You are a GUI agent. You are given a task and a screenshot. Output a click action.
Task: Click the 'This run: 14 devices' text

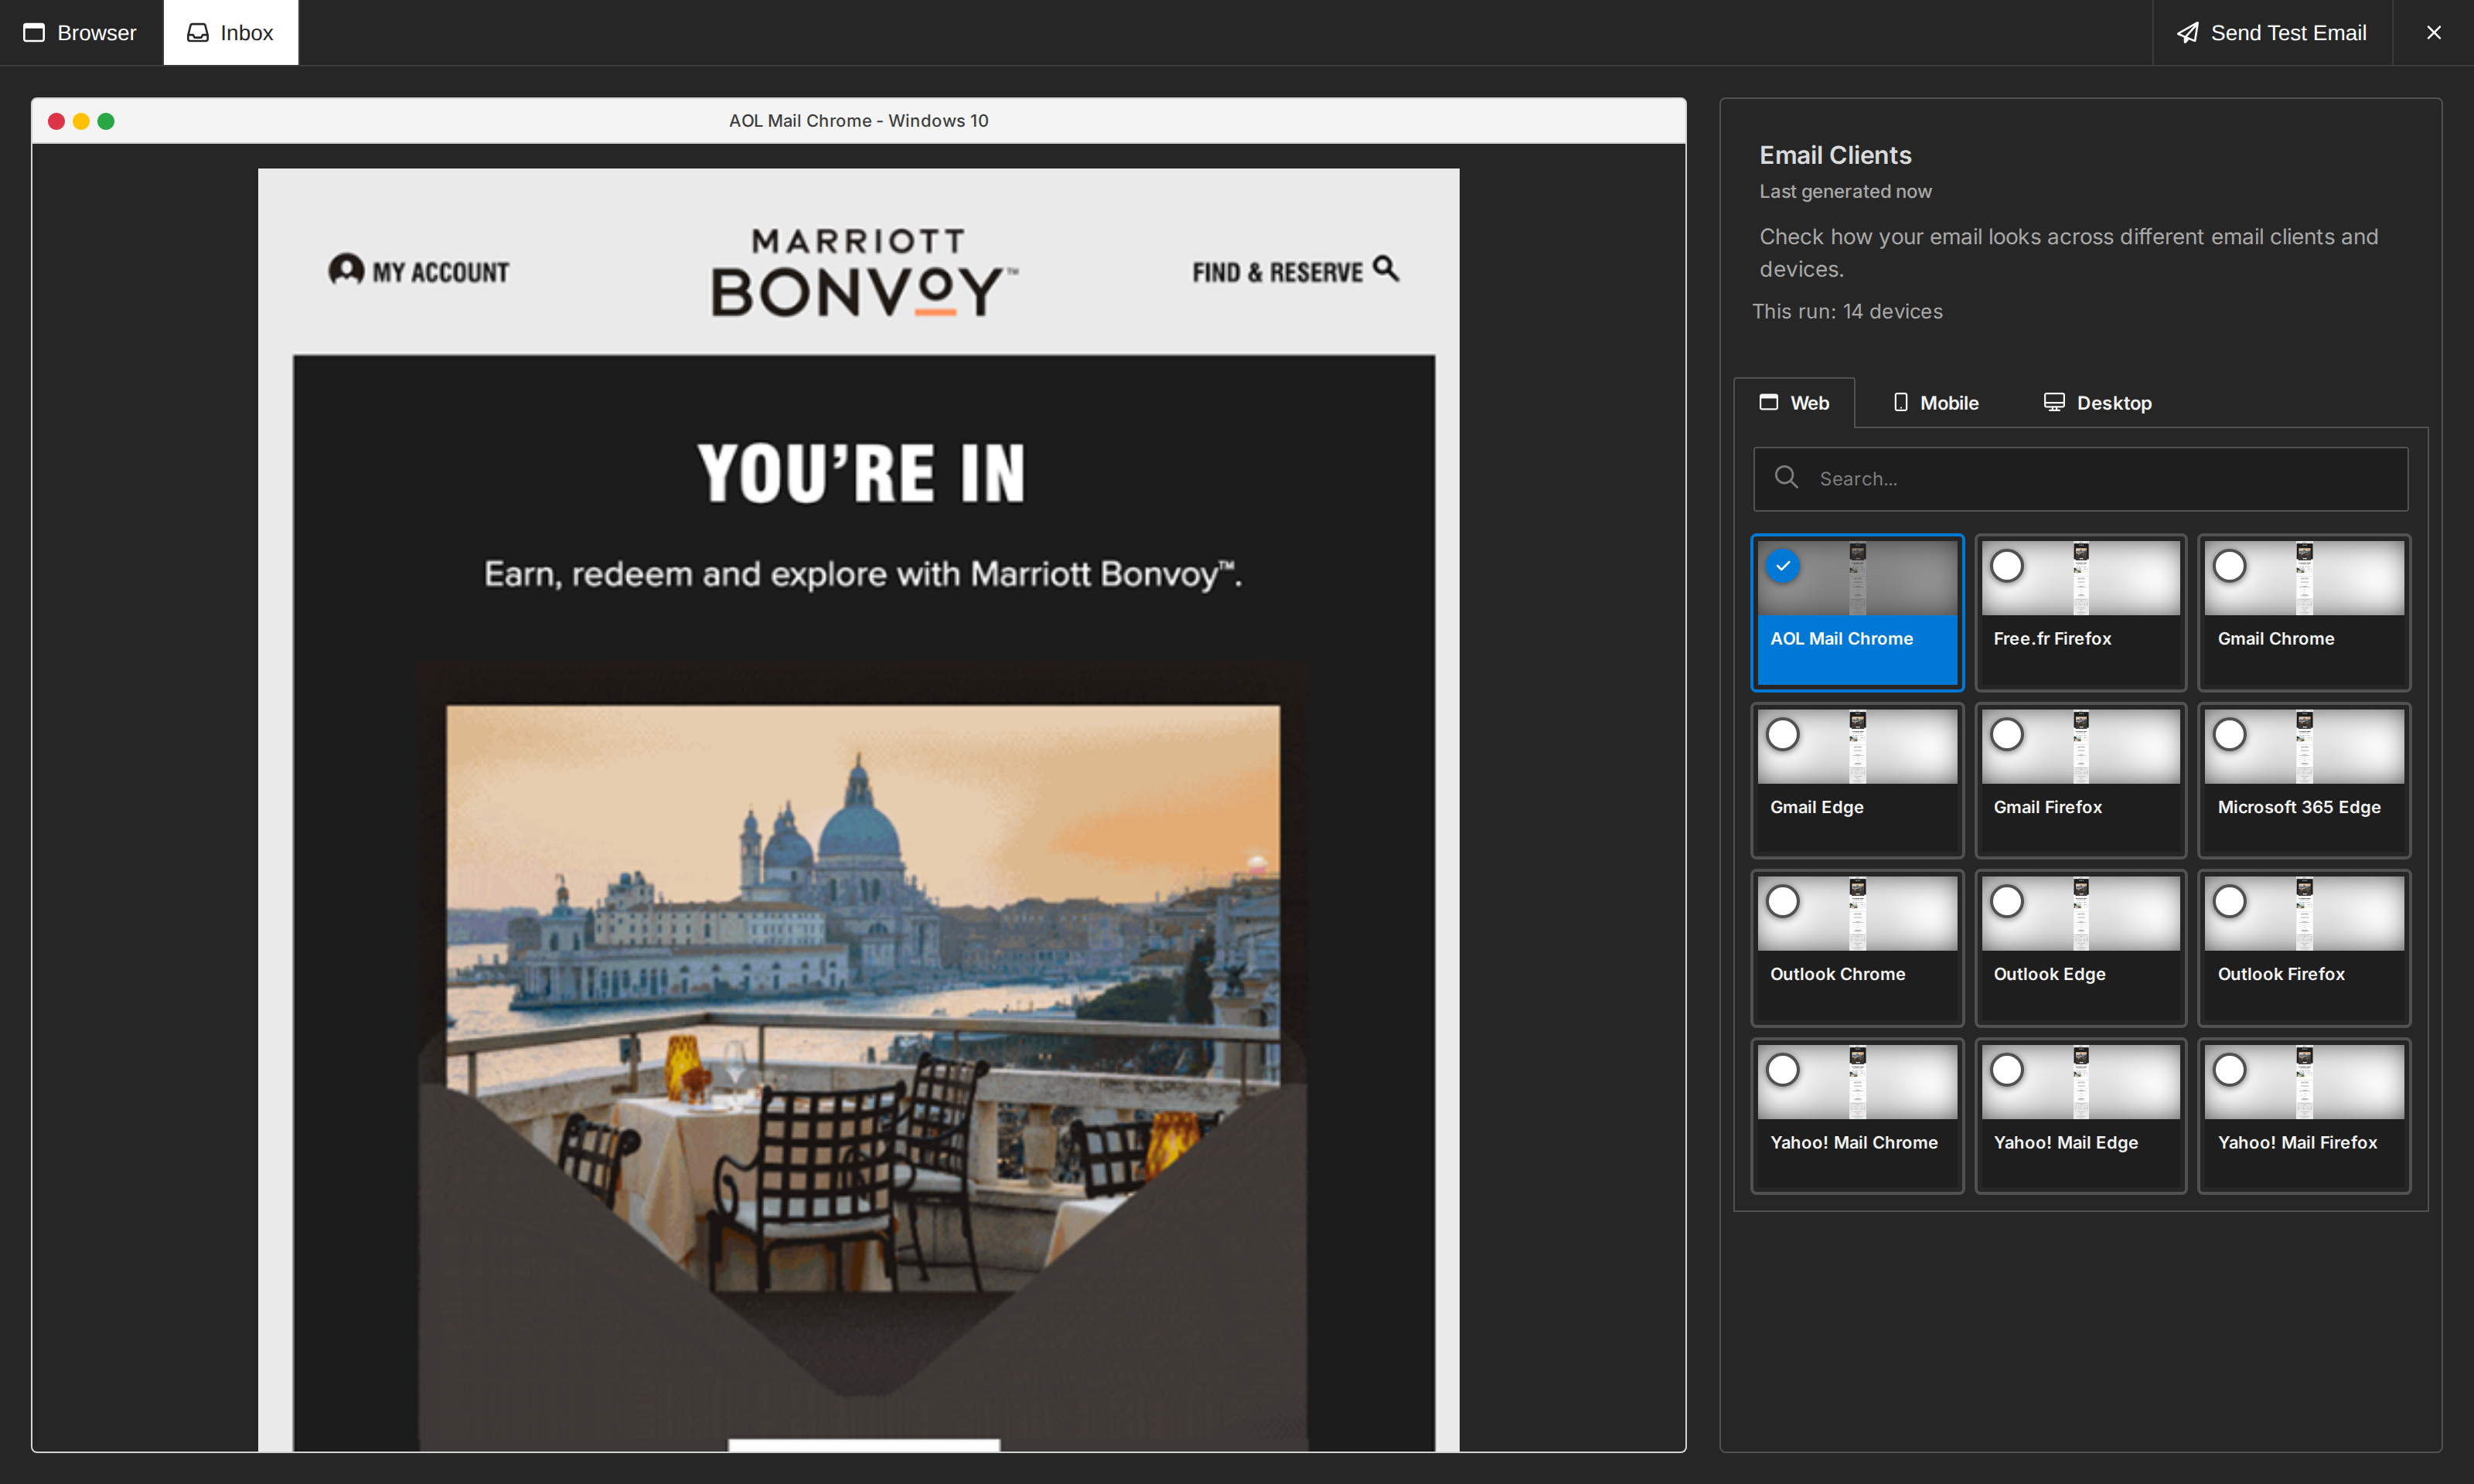pyautogui.click(x=1847, y=311)
